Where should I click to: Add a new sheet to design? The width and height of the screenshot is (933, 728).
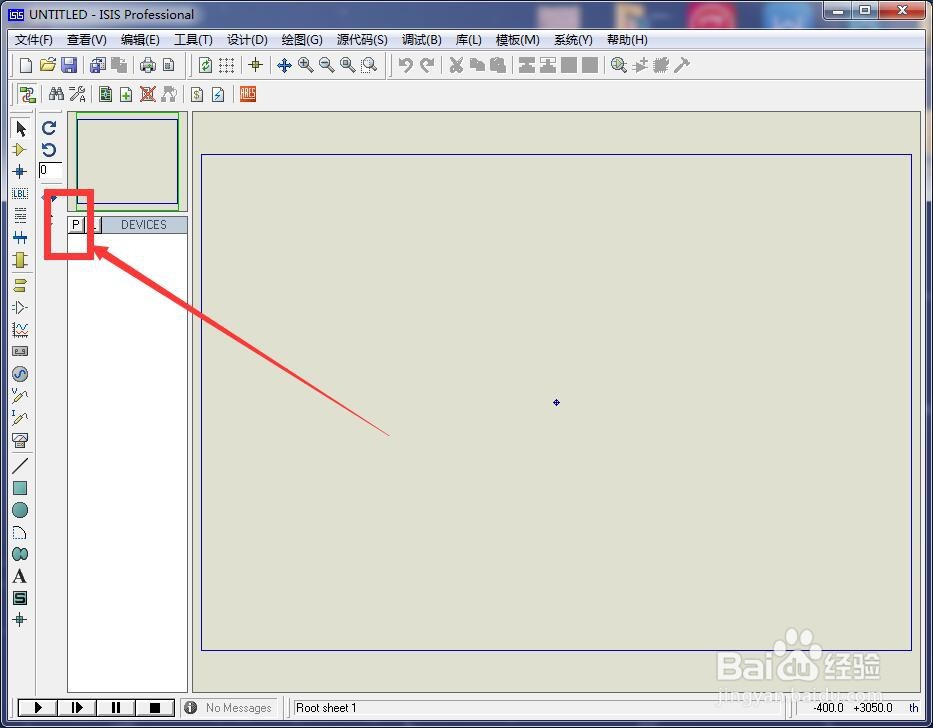[126, 94]
